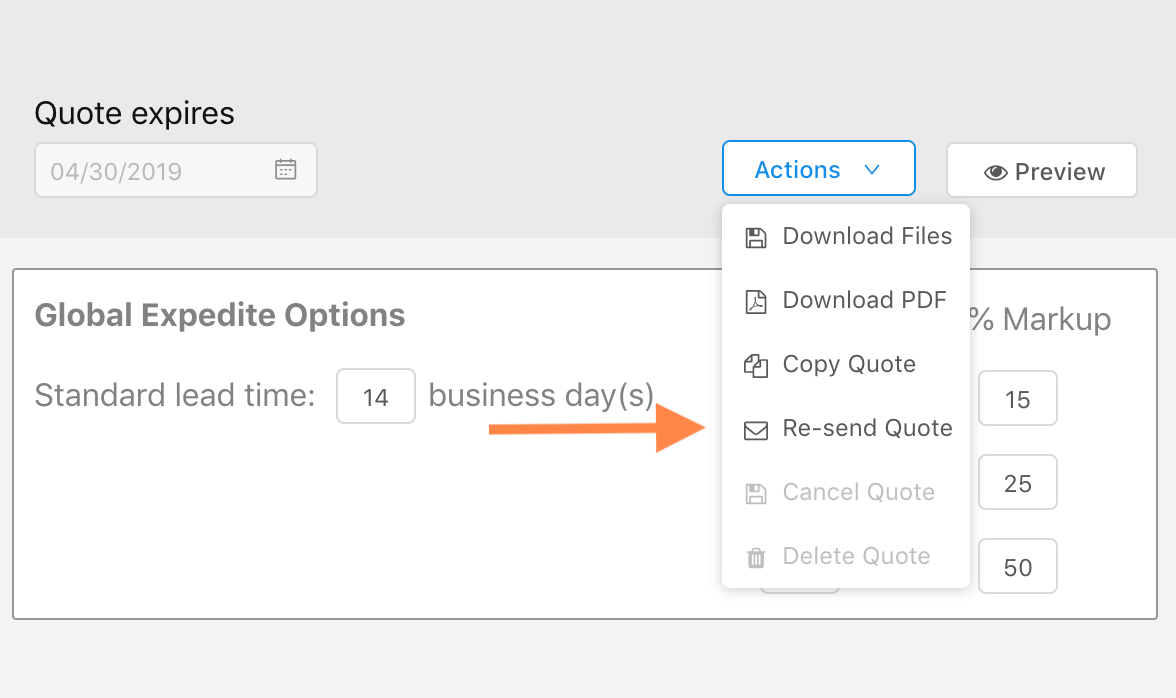Click the markup field showing 25

(x=1017, y=483)
